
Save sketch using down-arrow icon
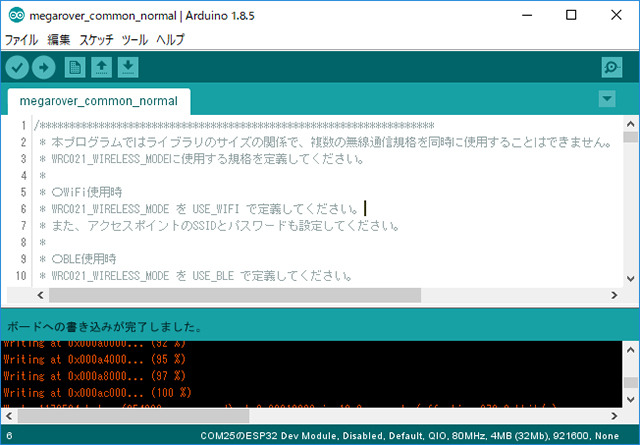tap(127, 67)
